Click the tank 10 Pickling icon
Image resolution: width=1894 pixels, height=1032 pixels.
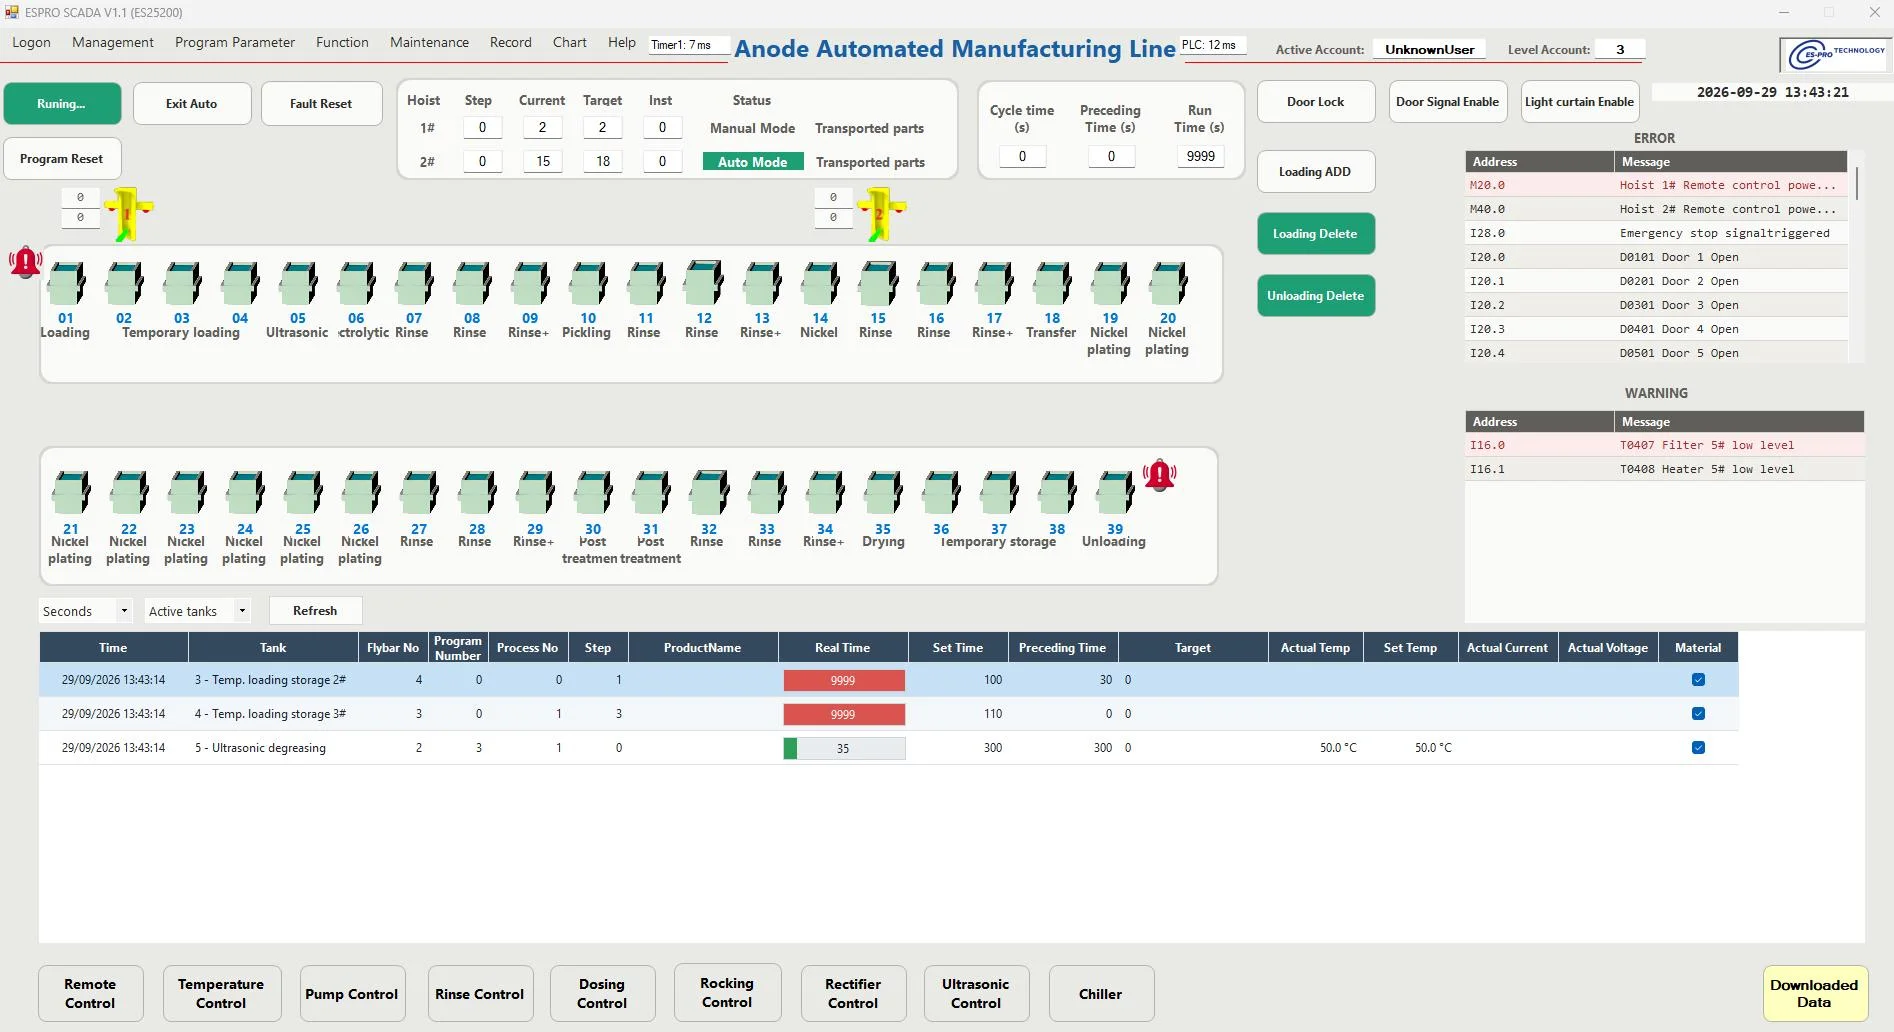coord(588,284)
